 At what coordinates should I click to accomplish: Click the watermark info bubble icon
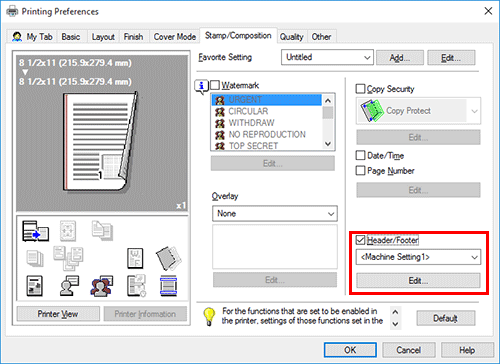[x=201, y=86]
